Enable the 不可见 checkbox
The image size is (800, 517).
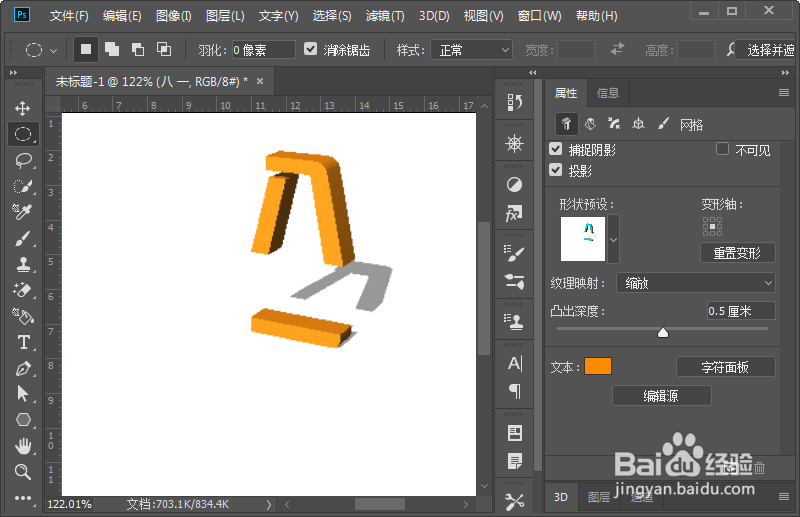[722, 149]
